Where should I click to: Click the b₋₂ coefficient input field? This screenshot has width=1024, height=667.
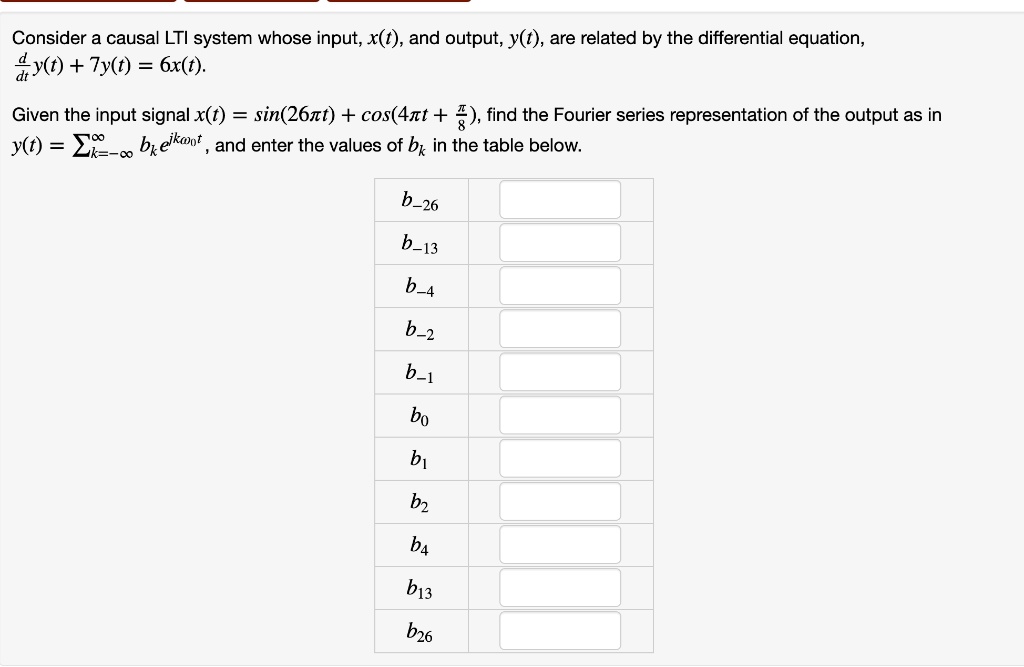(560, 328)
